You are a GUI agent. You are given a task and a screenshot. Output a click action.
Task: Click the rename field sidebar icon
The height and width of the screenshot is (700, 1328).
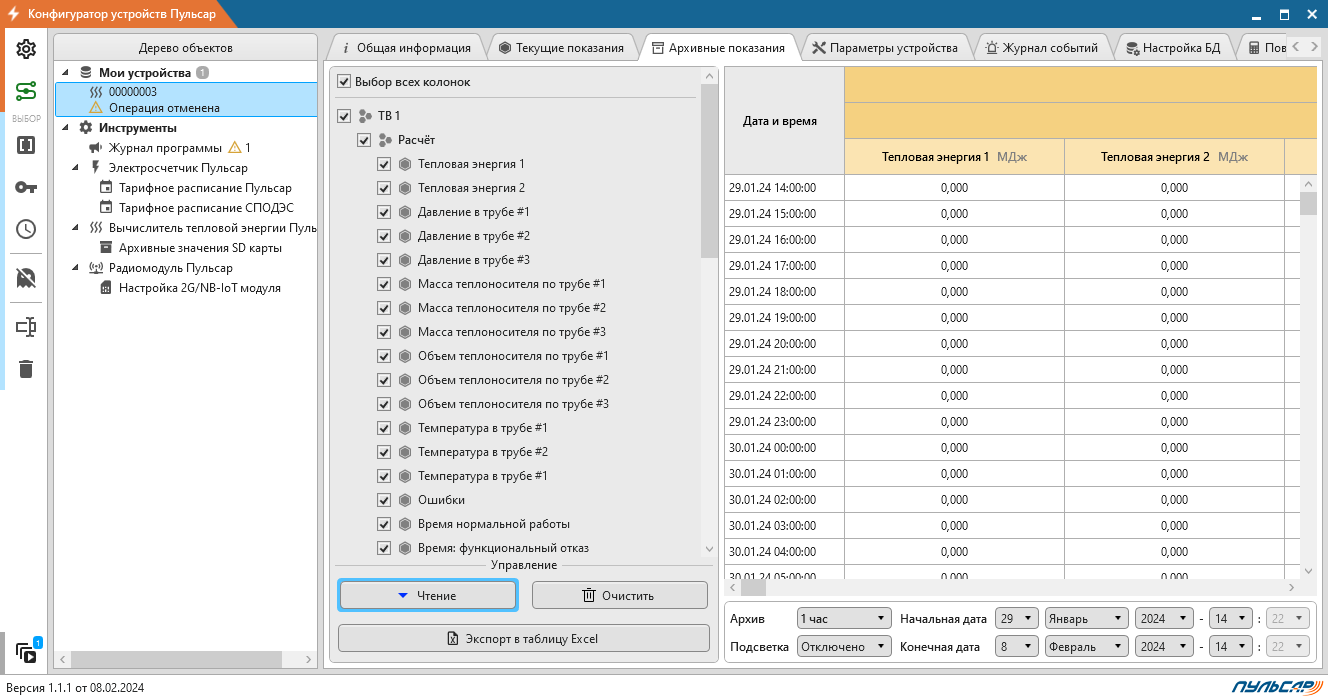coord(26,327)
